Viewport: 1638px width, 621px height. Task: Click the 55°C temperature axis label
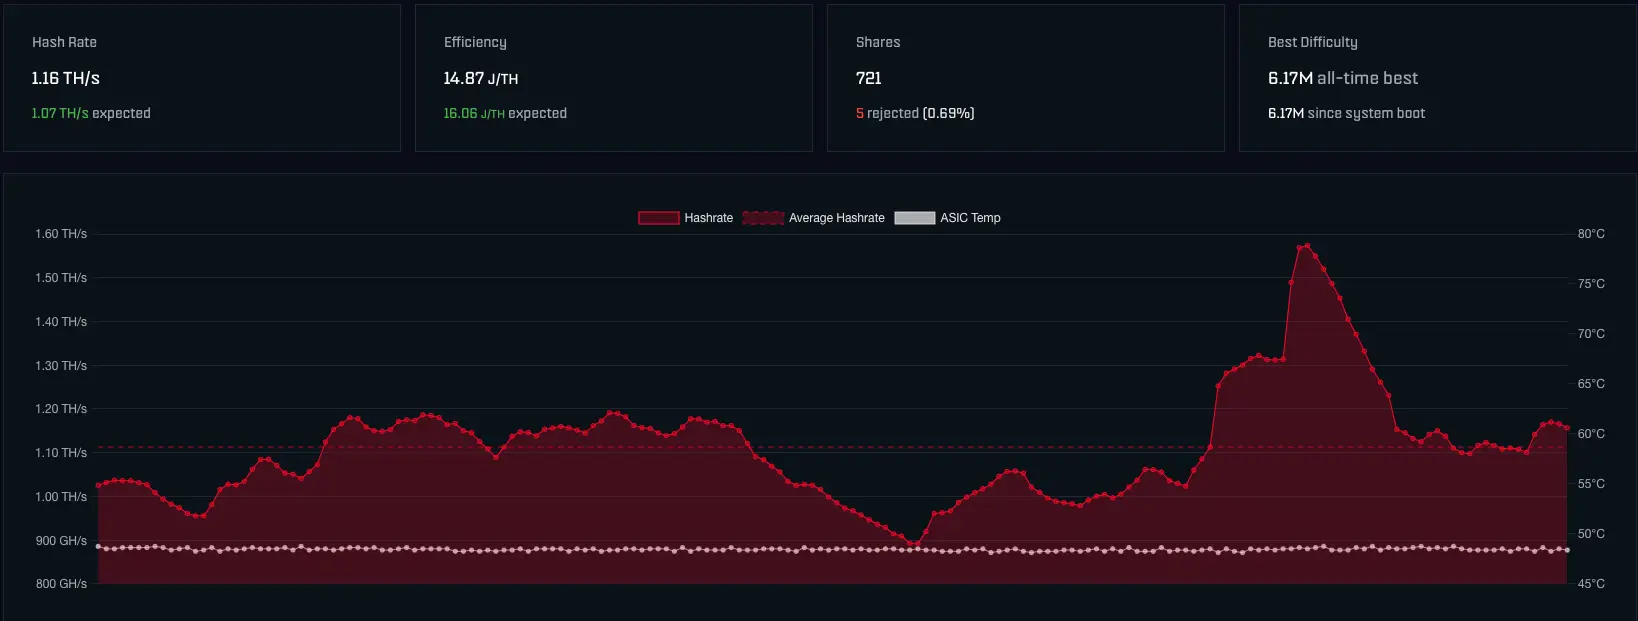coord(1591,484)
